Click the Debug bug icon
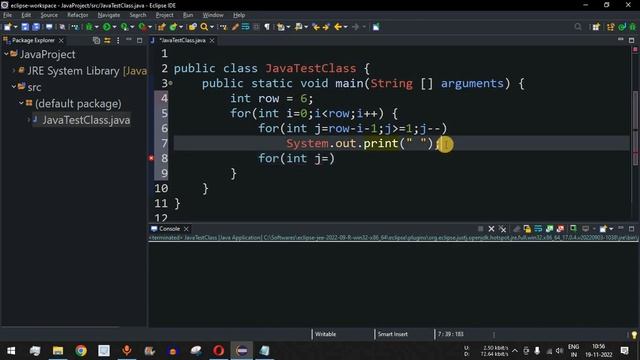Screen dimensions: 640x360 click(89, 27)
